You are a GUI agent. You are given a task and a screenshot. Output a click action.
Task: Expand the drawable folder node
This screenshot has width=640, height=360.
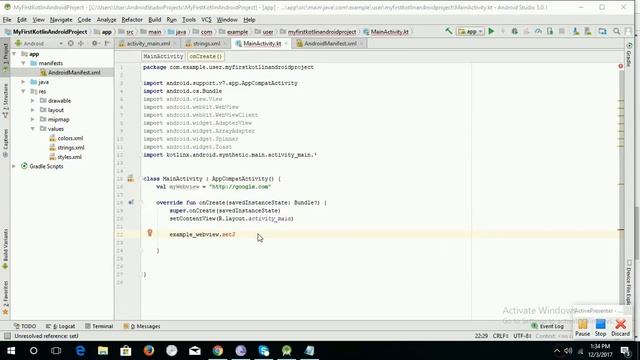[x=33, y=100]
